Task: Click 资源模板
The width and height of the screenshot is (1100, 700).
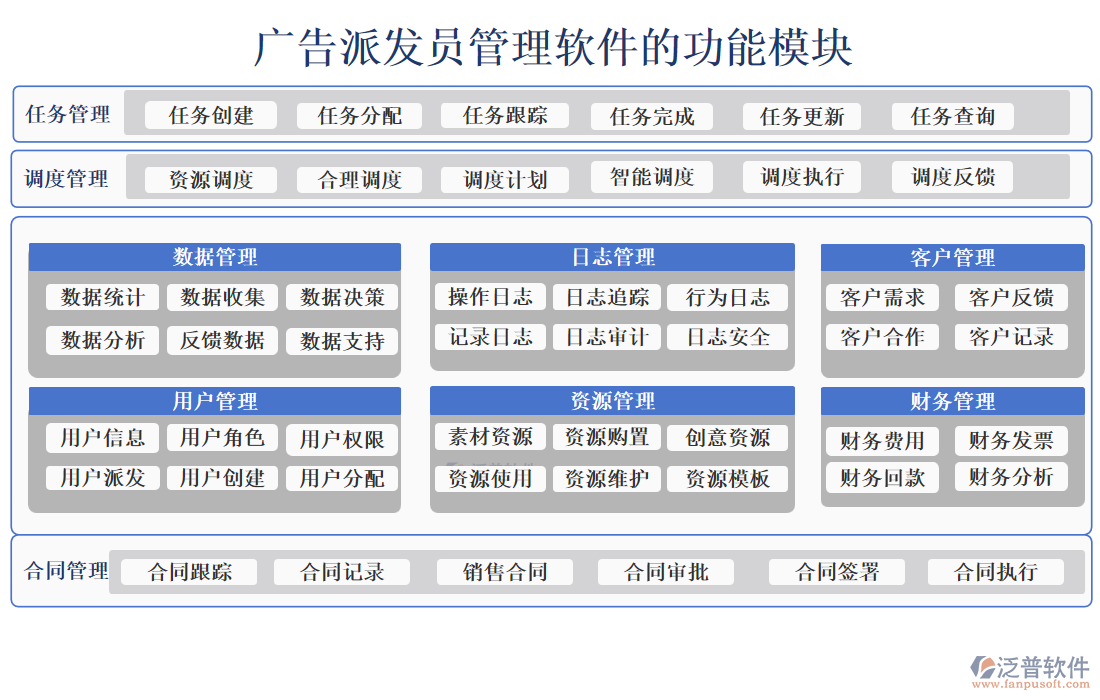Action: [727, 478]
